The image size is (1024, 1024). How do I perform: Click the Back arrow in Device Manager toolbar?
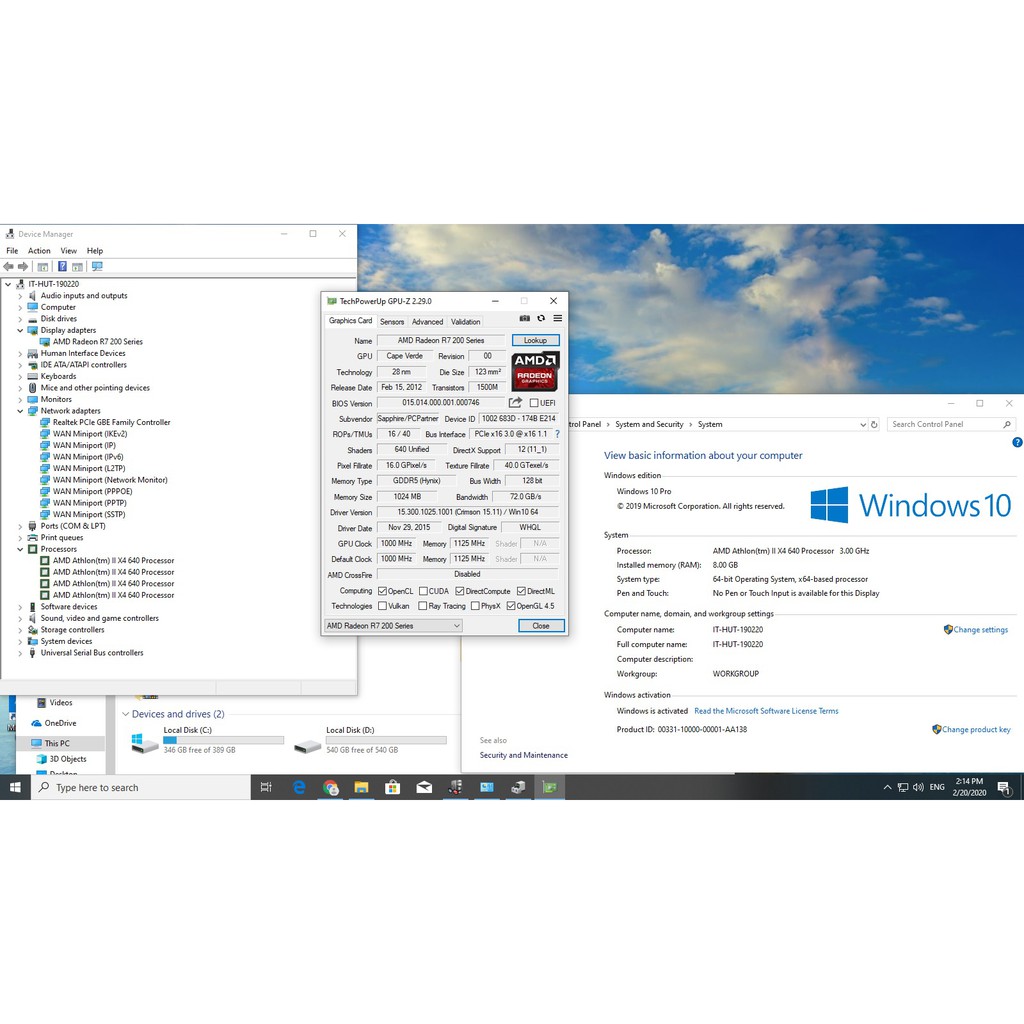(x=8, y=266)
